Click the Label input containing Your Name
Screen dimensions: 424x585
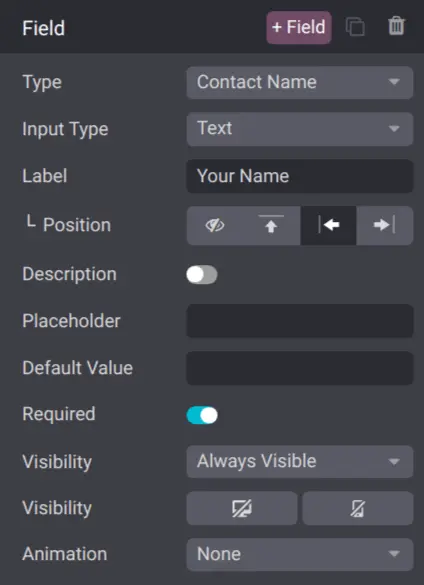(300, 176)
